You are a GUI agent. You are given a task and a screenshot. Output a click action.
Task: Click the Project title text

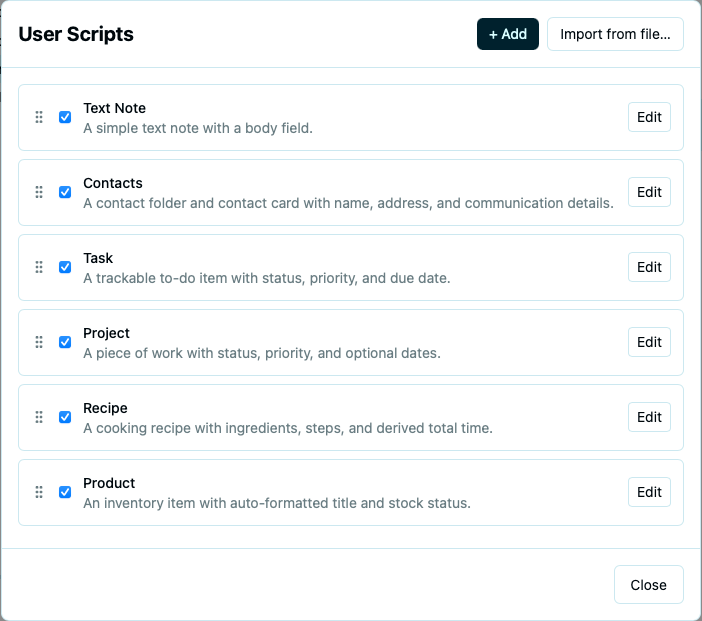coord(106,333)
